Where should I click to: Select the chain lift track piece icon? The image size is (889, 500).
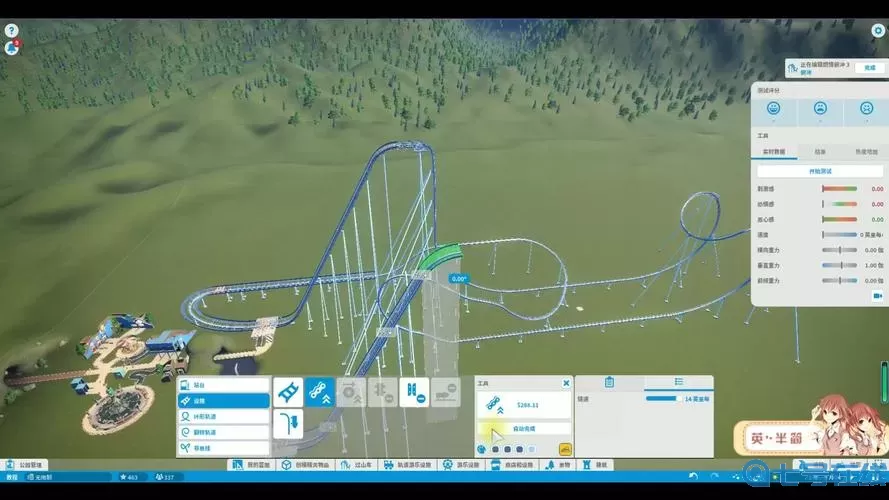point(320,391)
